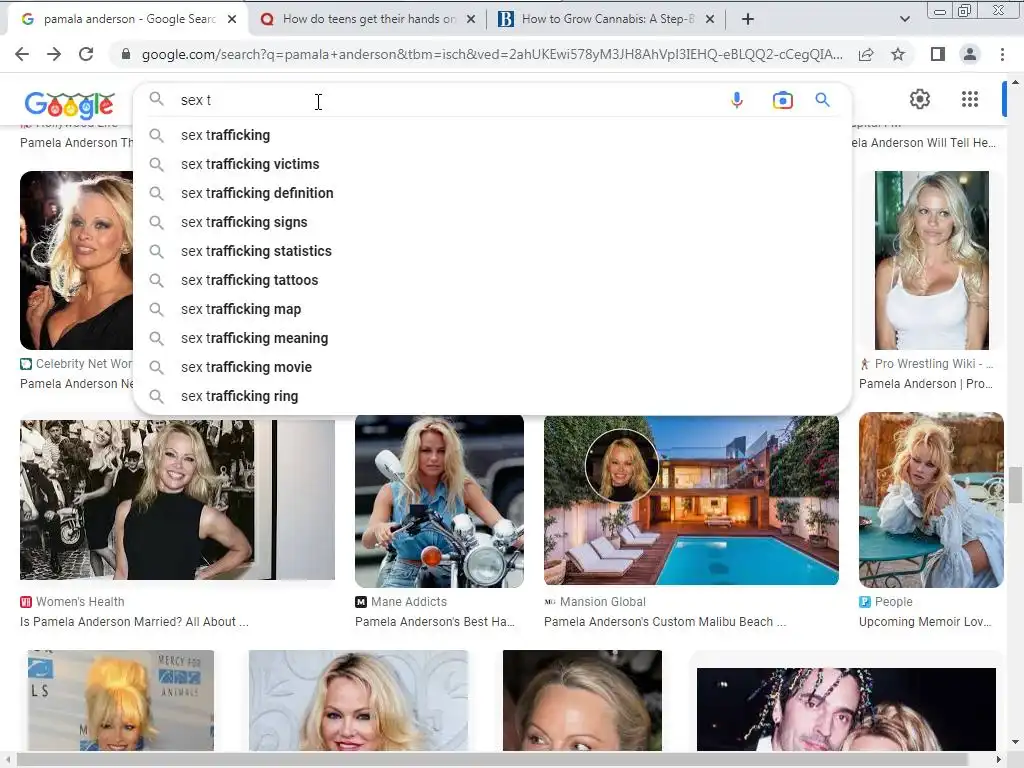
Task: Start voice search with the microphone icon
Action: tap(737, 100)
